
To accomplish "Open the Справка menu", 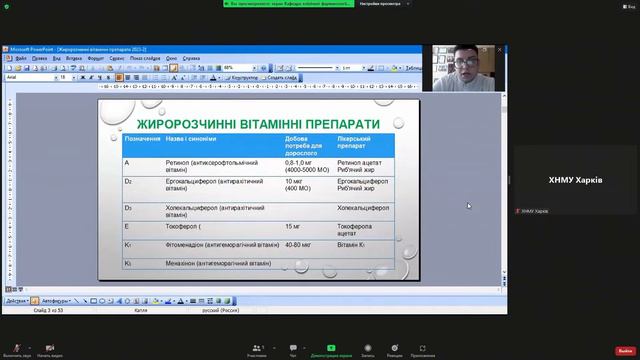I will point(191,59).
